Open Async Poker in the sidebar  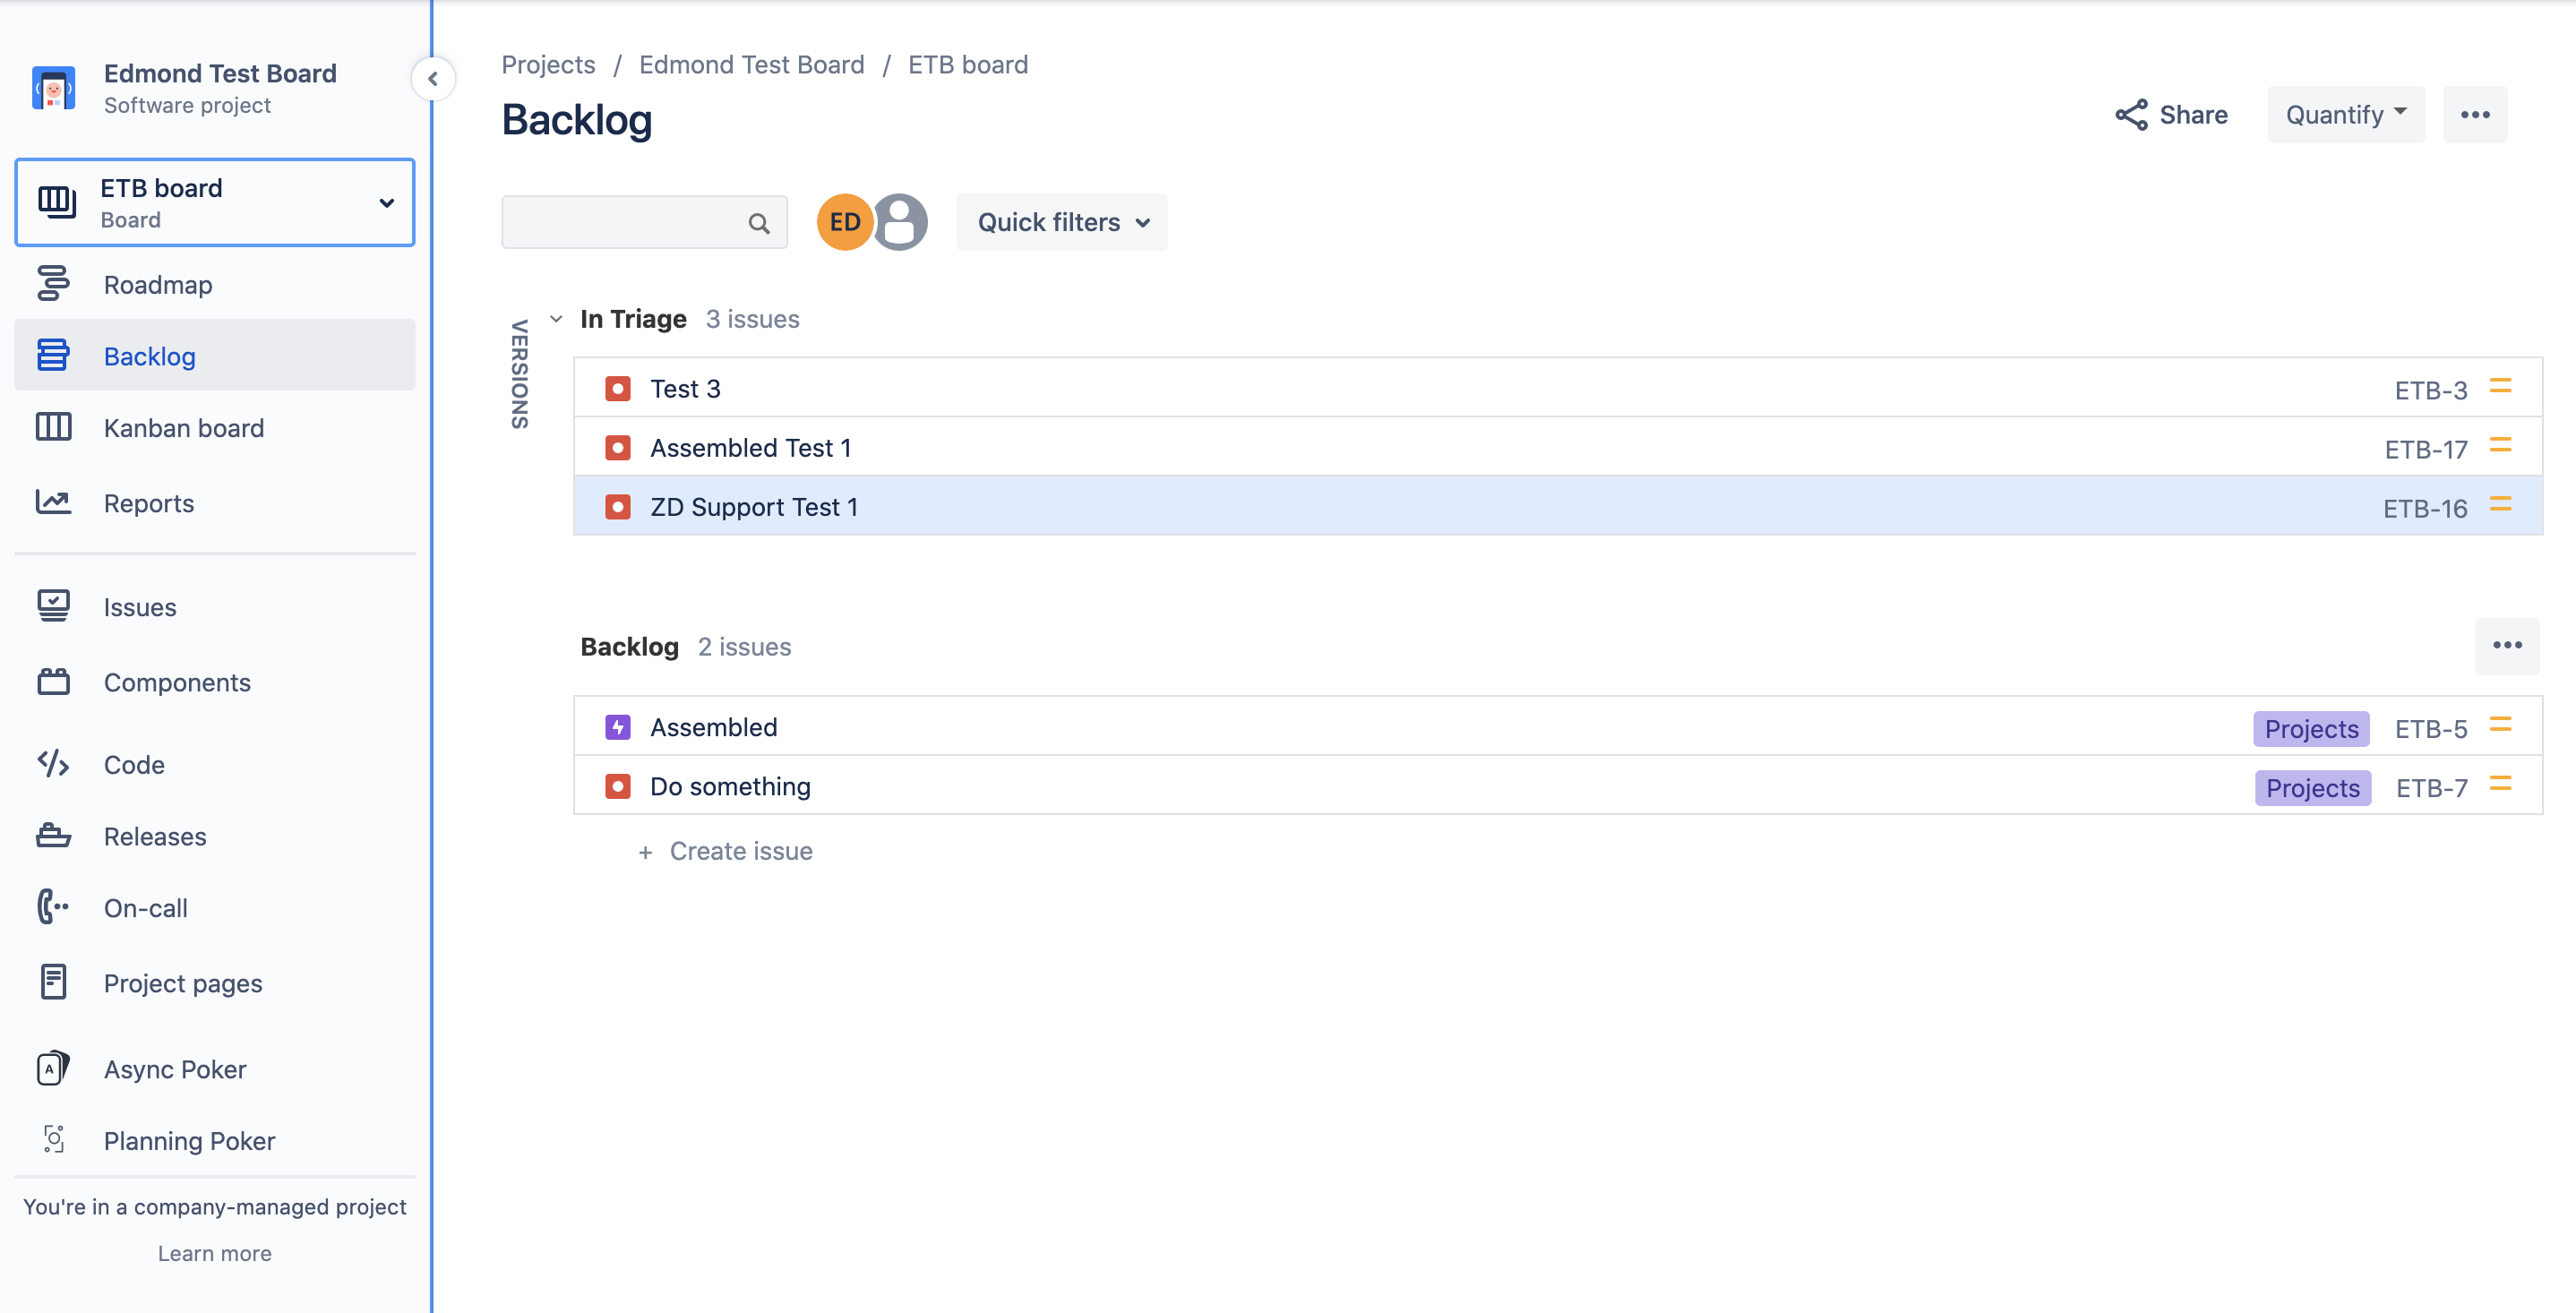[215, 1070]
